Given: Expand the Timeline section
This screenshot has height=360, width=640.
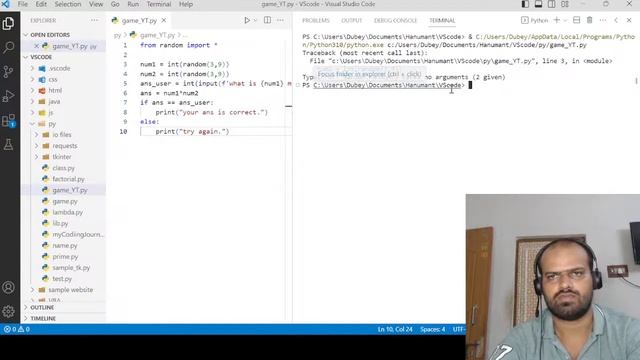Looking at the screenshot, I should [x=43, y=318].
